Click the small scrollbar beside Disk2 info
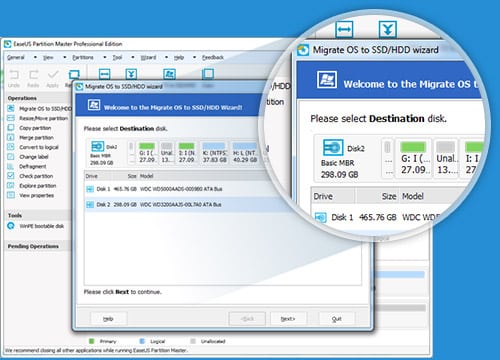 [131, 153]
